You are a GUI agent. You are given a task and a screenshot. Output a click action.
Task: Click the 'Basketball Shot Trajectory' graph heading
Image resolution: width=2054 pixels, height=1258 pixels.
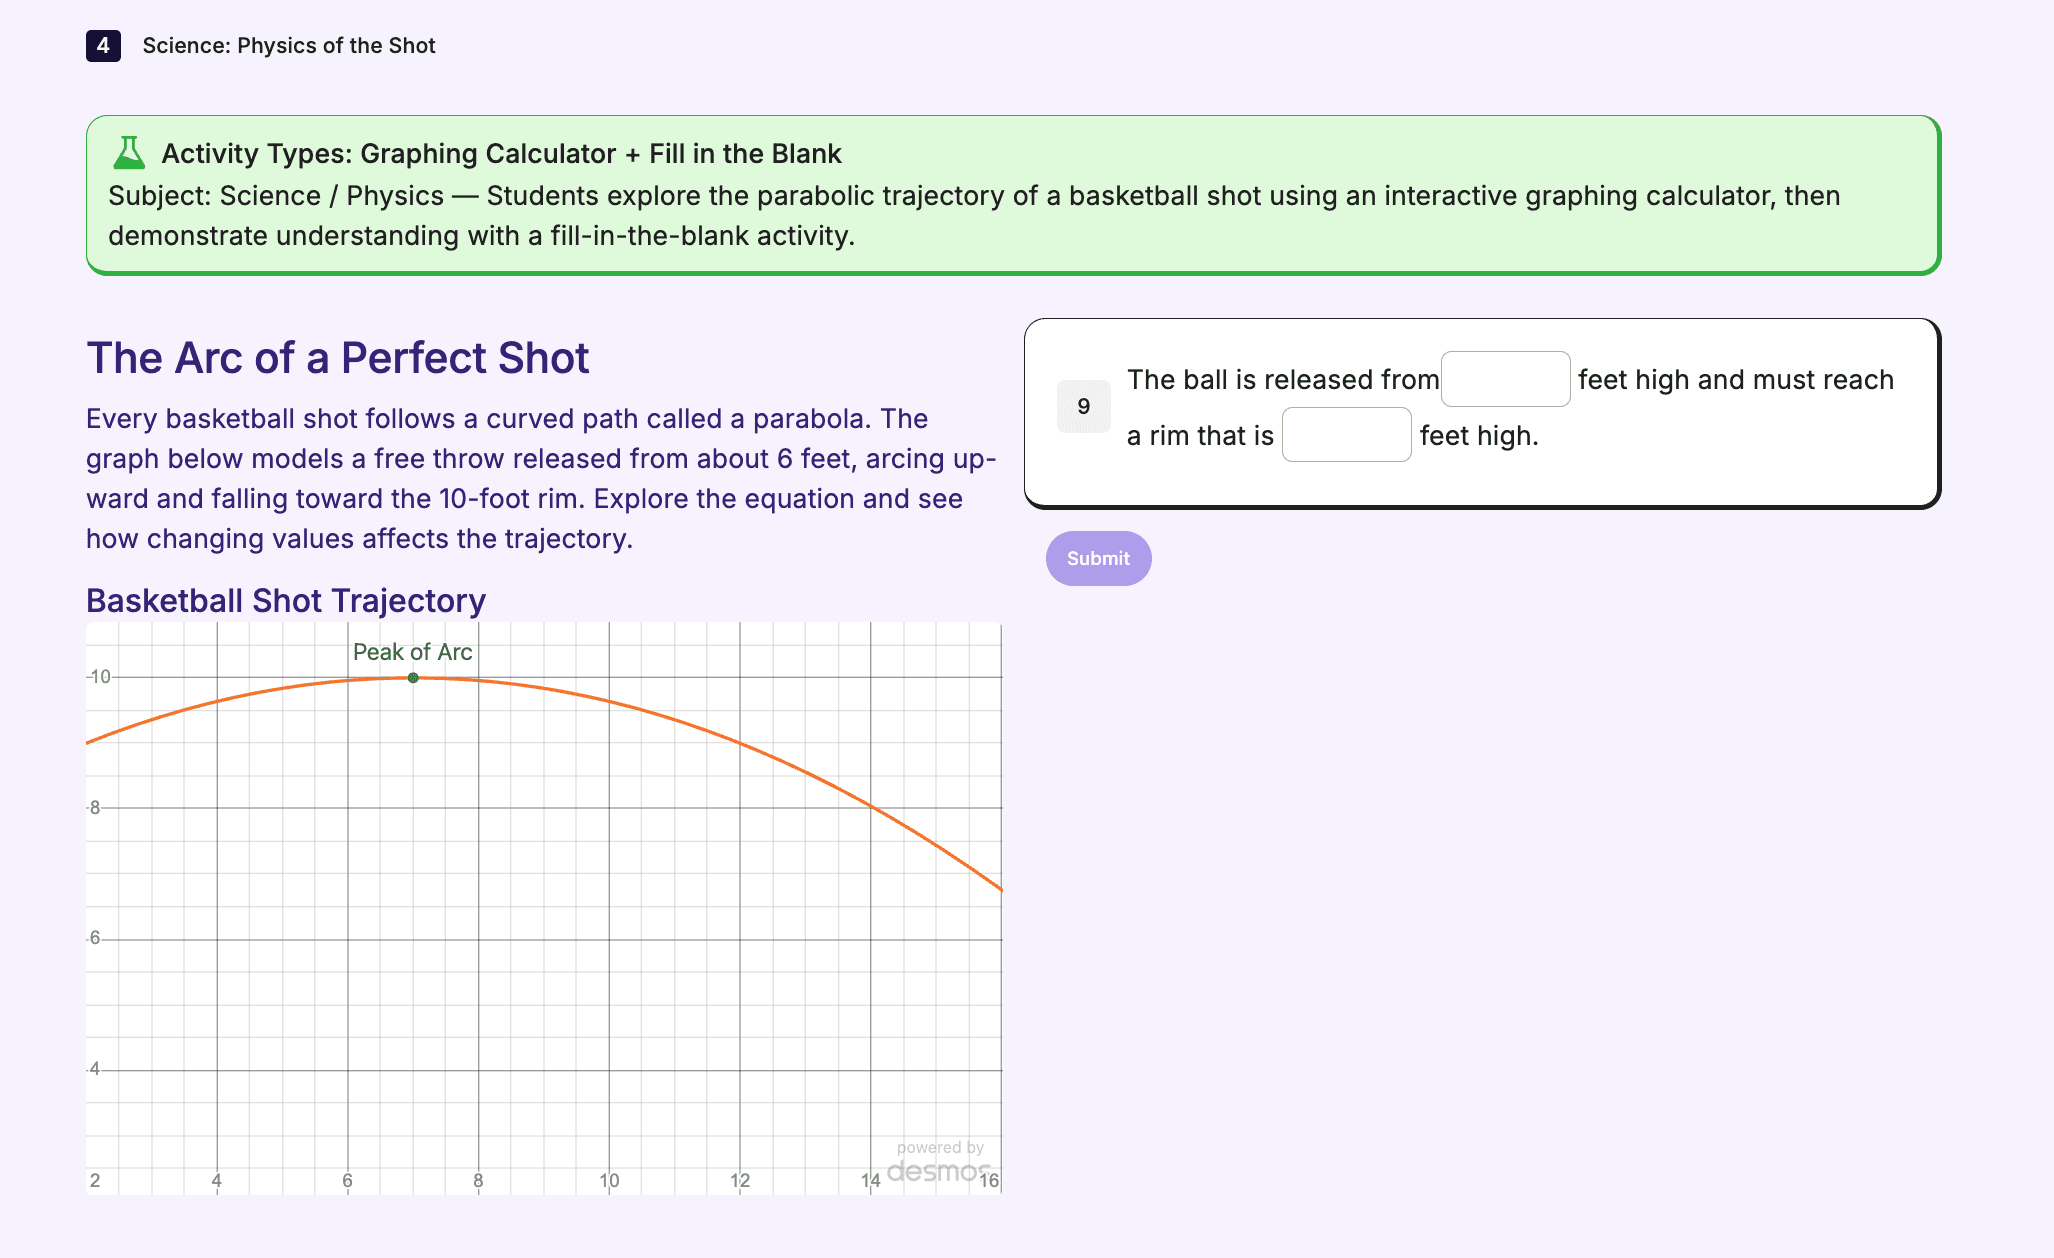click(x=286, y=601)
